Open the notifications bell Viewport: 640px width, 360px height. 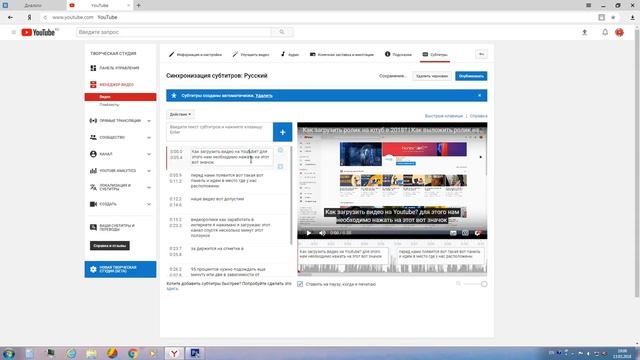(x=605, y=32)
